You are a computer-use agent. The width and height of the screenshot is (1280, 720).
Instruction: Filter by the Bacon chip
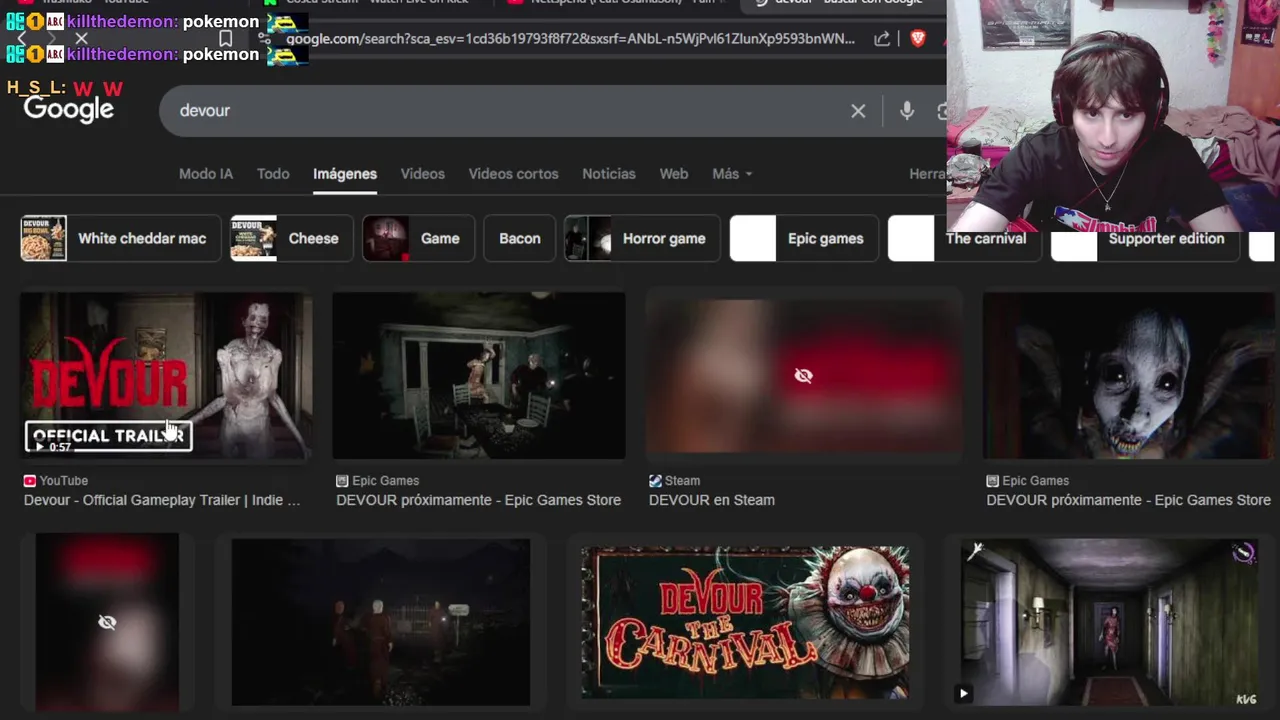[x=520, y=239]
